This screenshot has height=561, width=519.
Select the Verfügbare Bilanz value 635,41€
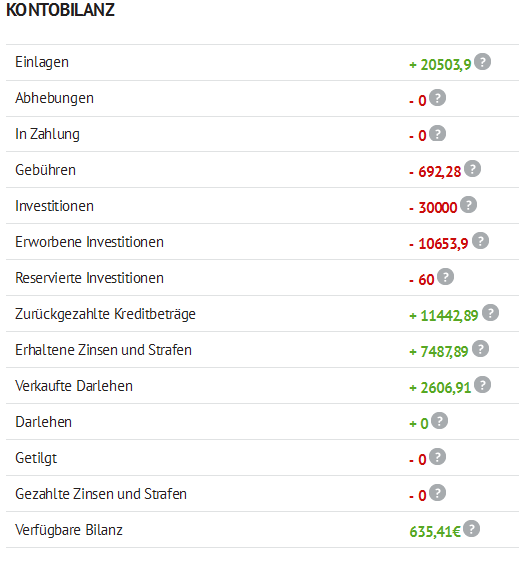coord(435,532)
